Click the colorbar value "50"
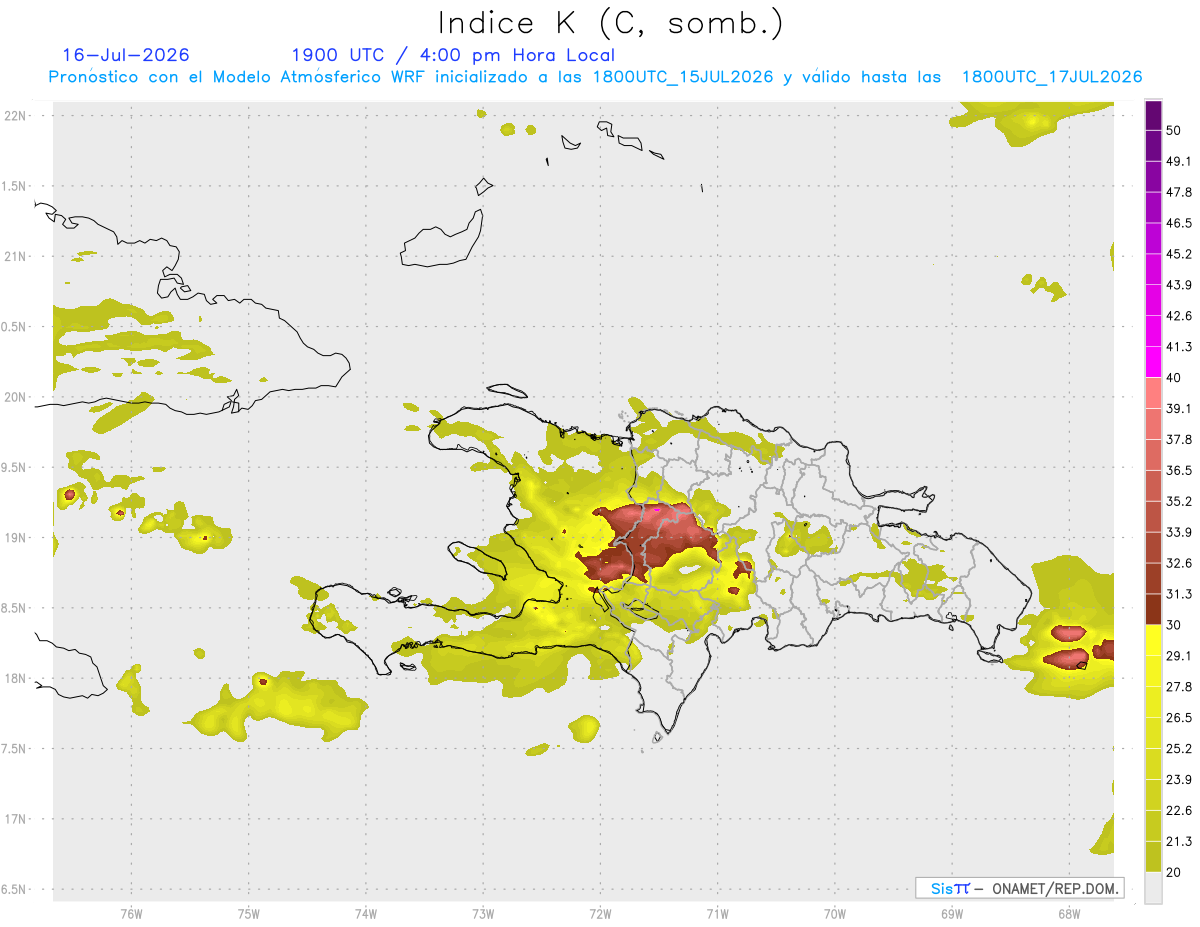This screenshot has height=927, width=1200. [x=1173, y=131]
